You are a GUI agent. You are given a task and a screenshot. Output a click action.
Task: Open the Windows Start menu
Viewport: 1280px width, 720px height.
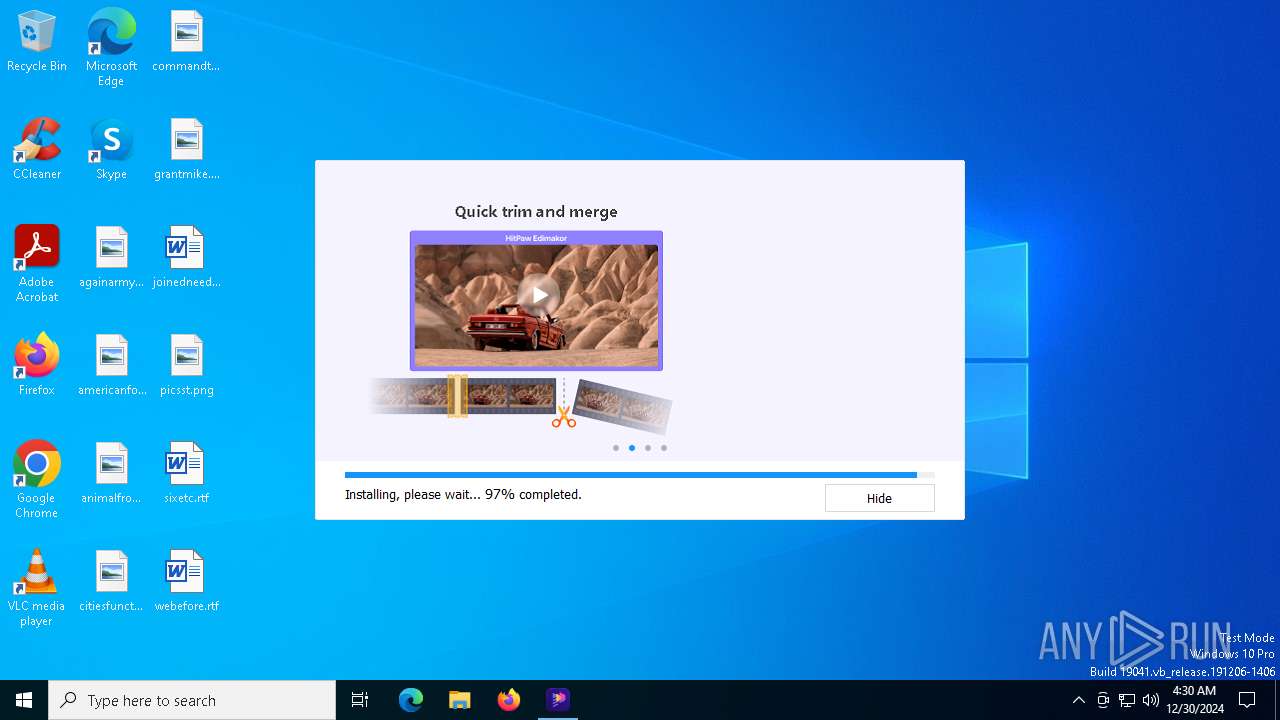[x=24, y=700]
